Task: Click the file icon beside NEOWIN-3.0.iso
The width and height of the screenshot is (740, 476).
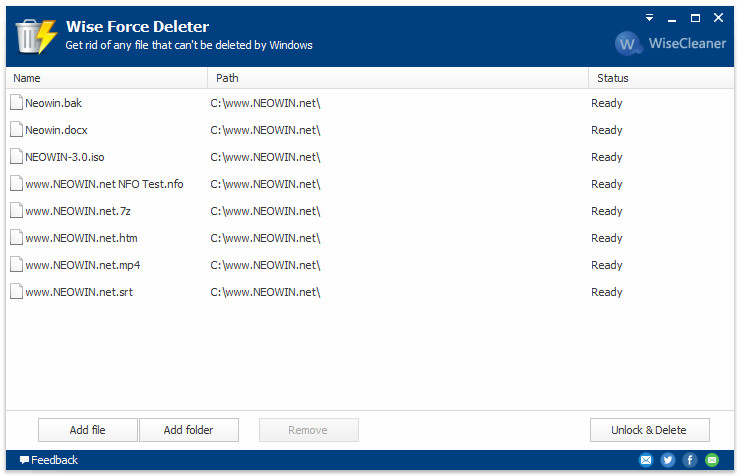Action: click(17, 156)
